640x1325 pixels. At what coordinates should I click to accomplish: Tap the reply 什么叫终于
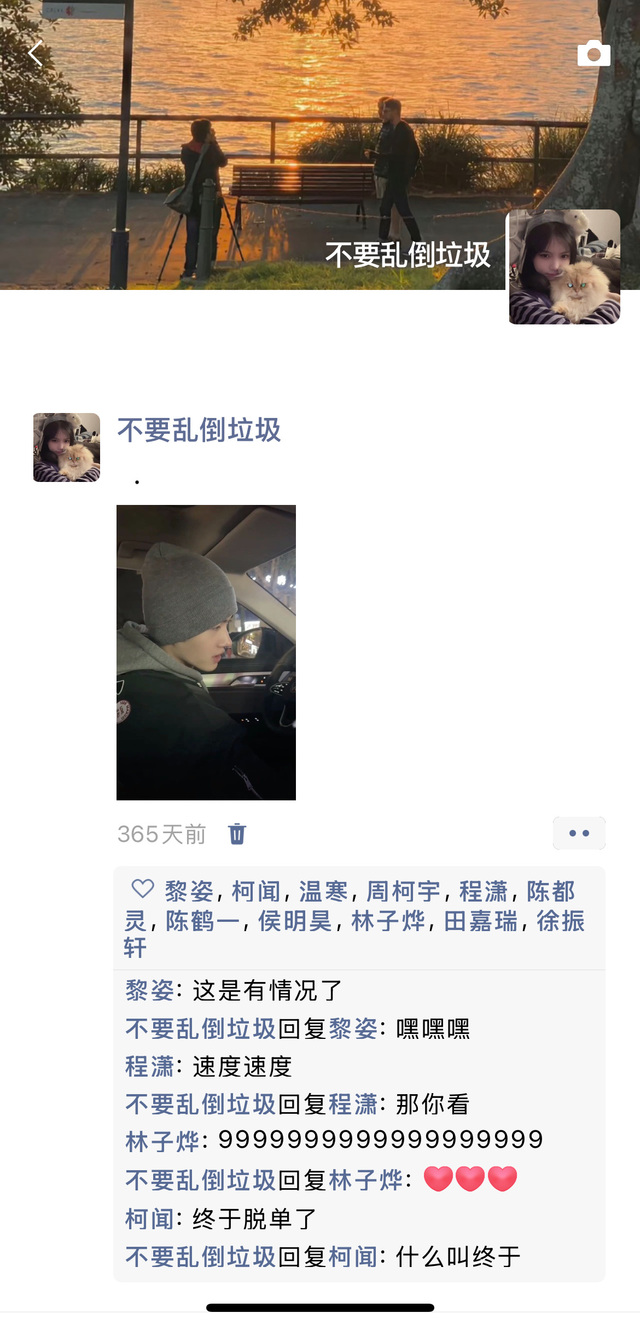458,1257
